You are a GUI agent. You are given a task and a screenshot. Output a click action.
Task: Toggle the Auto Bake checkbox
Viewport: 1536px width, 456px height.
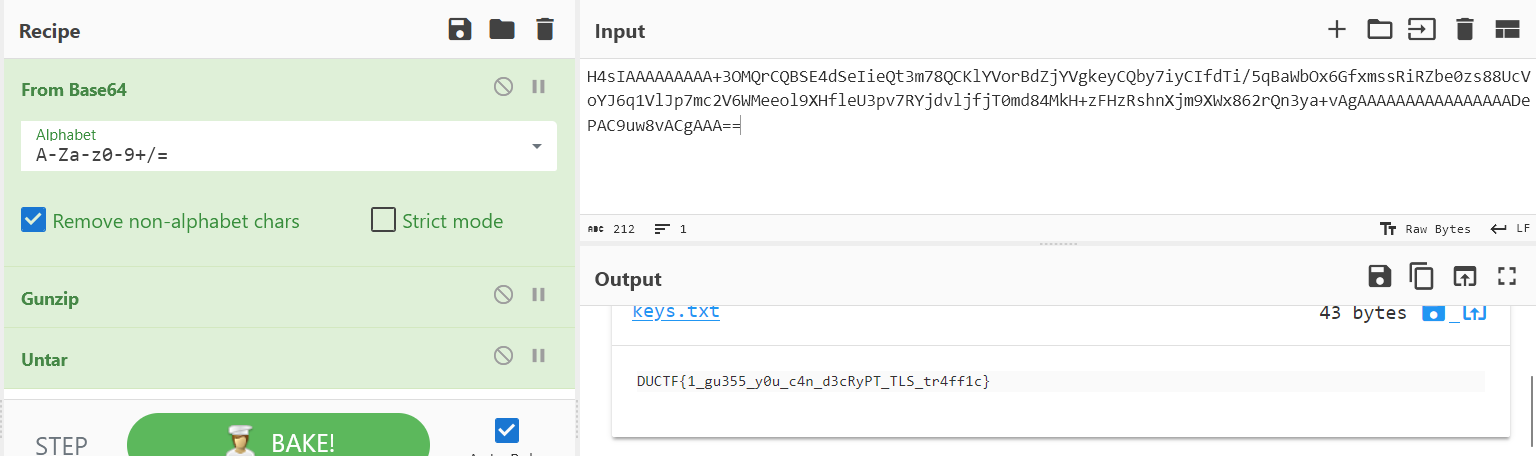coord(507,430)
